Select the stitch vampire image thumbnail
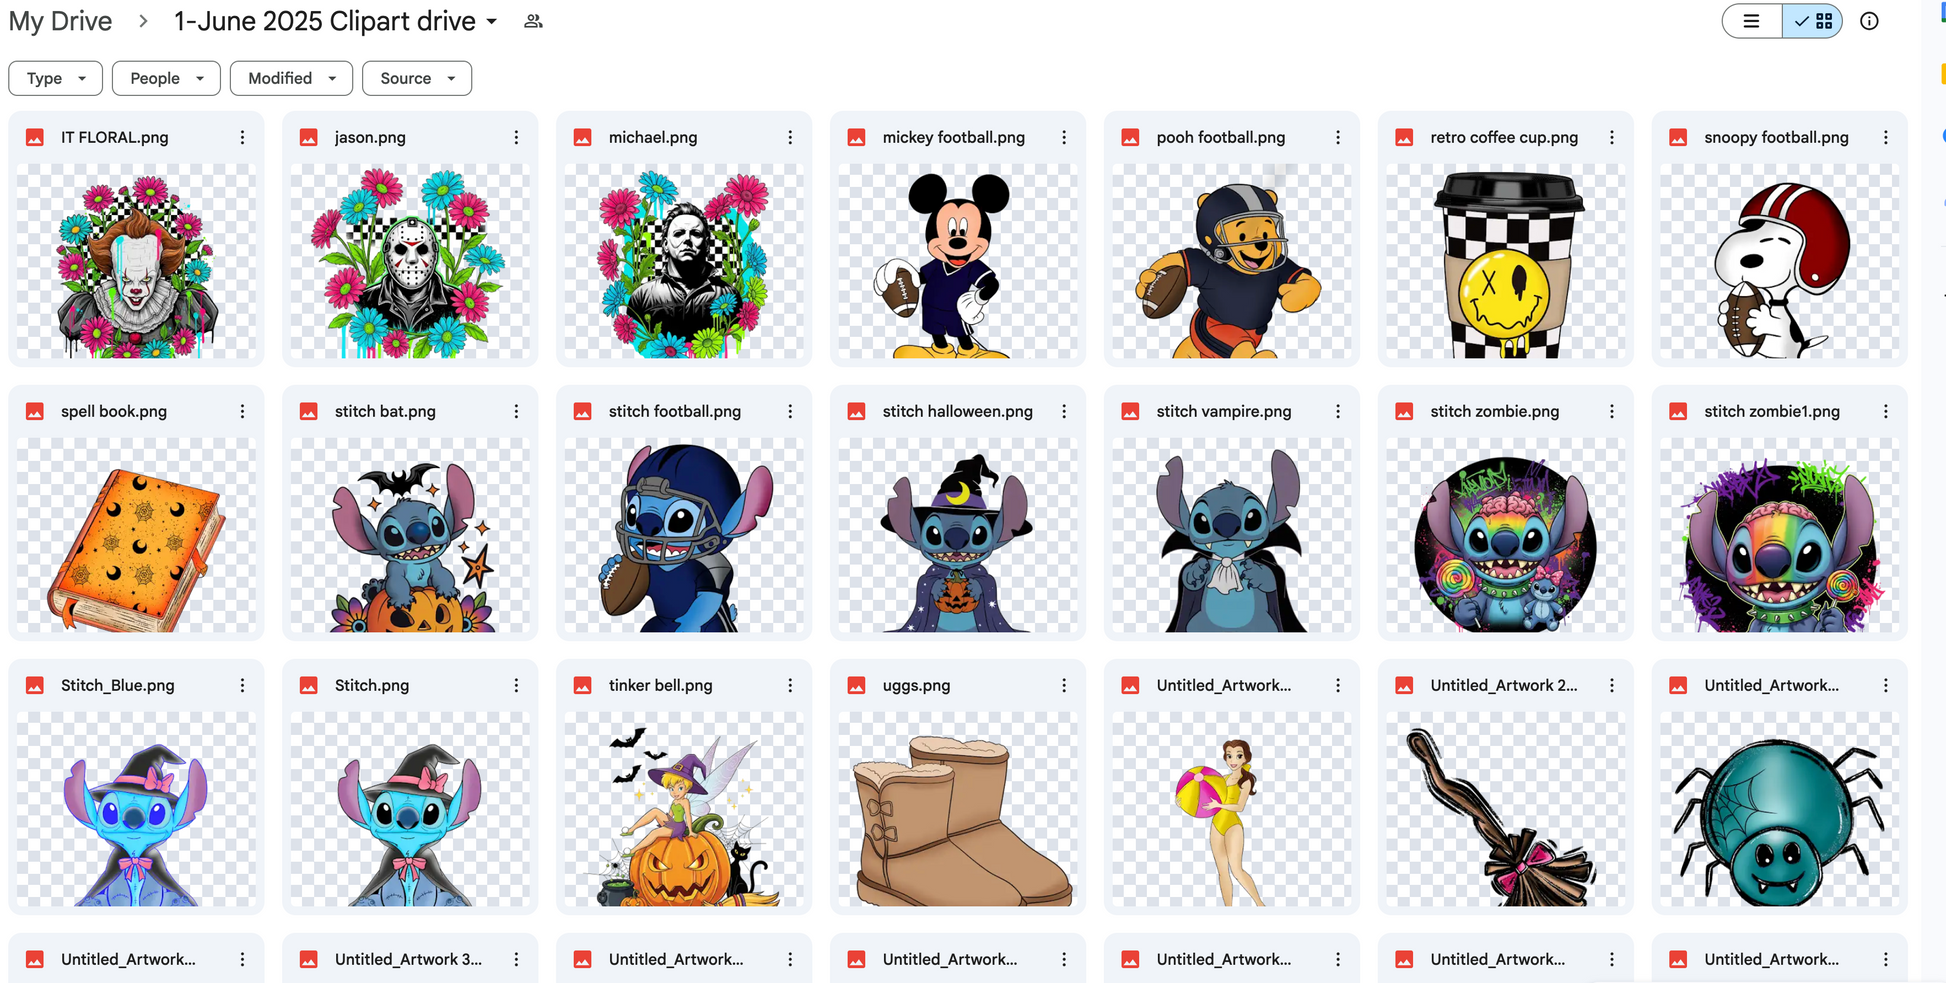Screen dimensions: 1946x983 [1231, 536]
